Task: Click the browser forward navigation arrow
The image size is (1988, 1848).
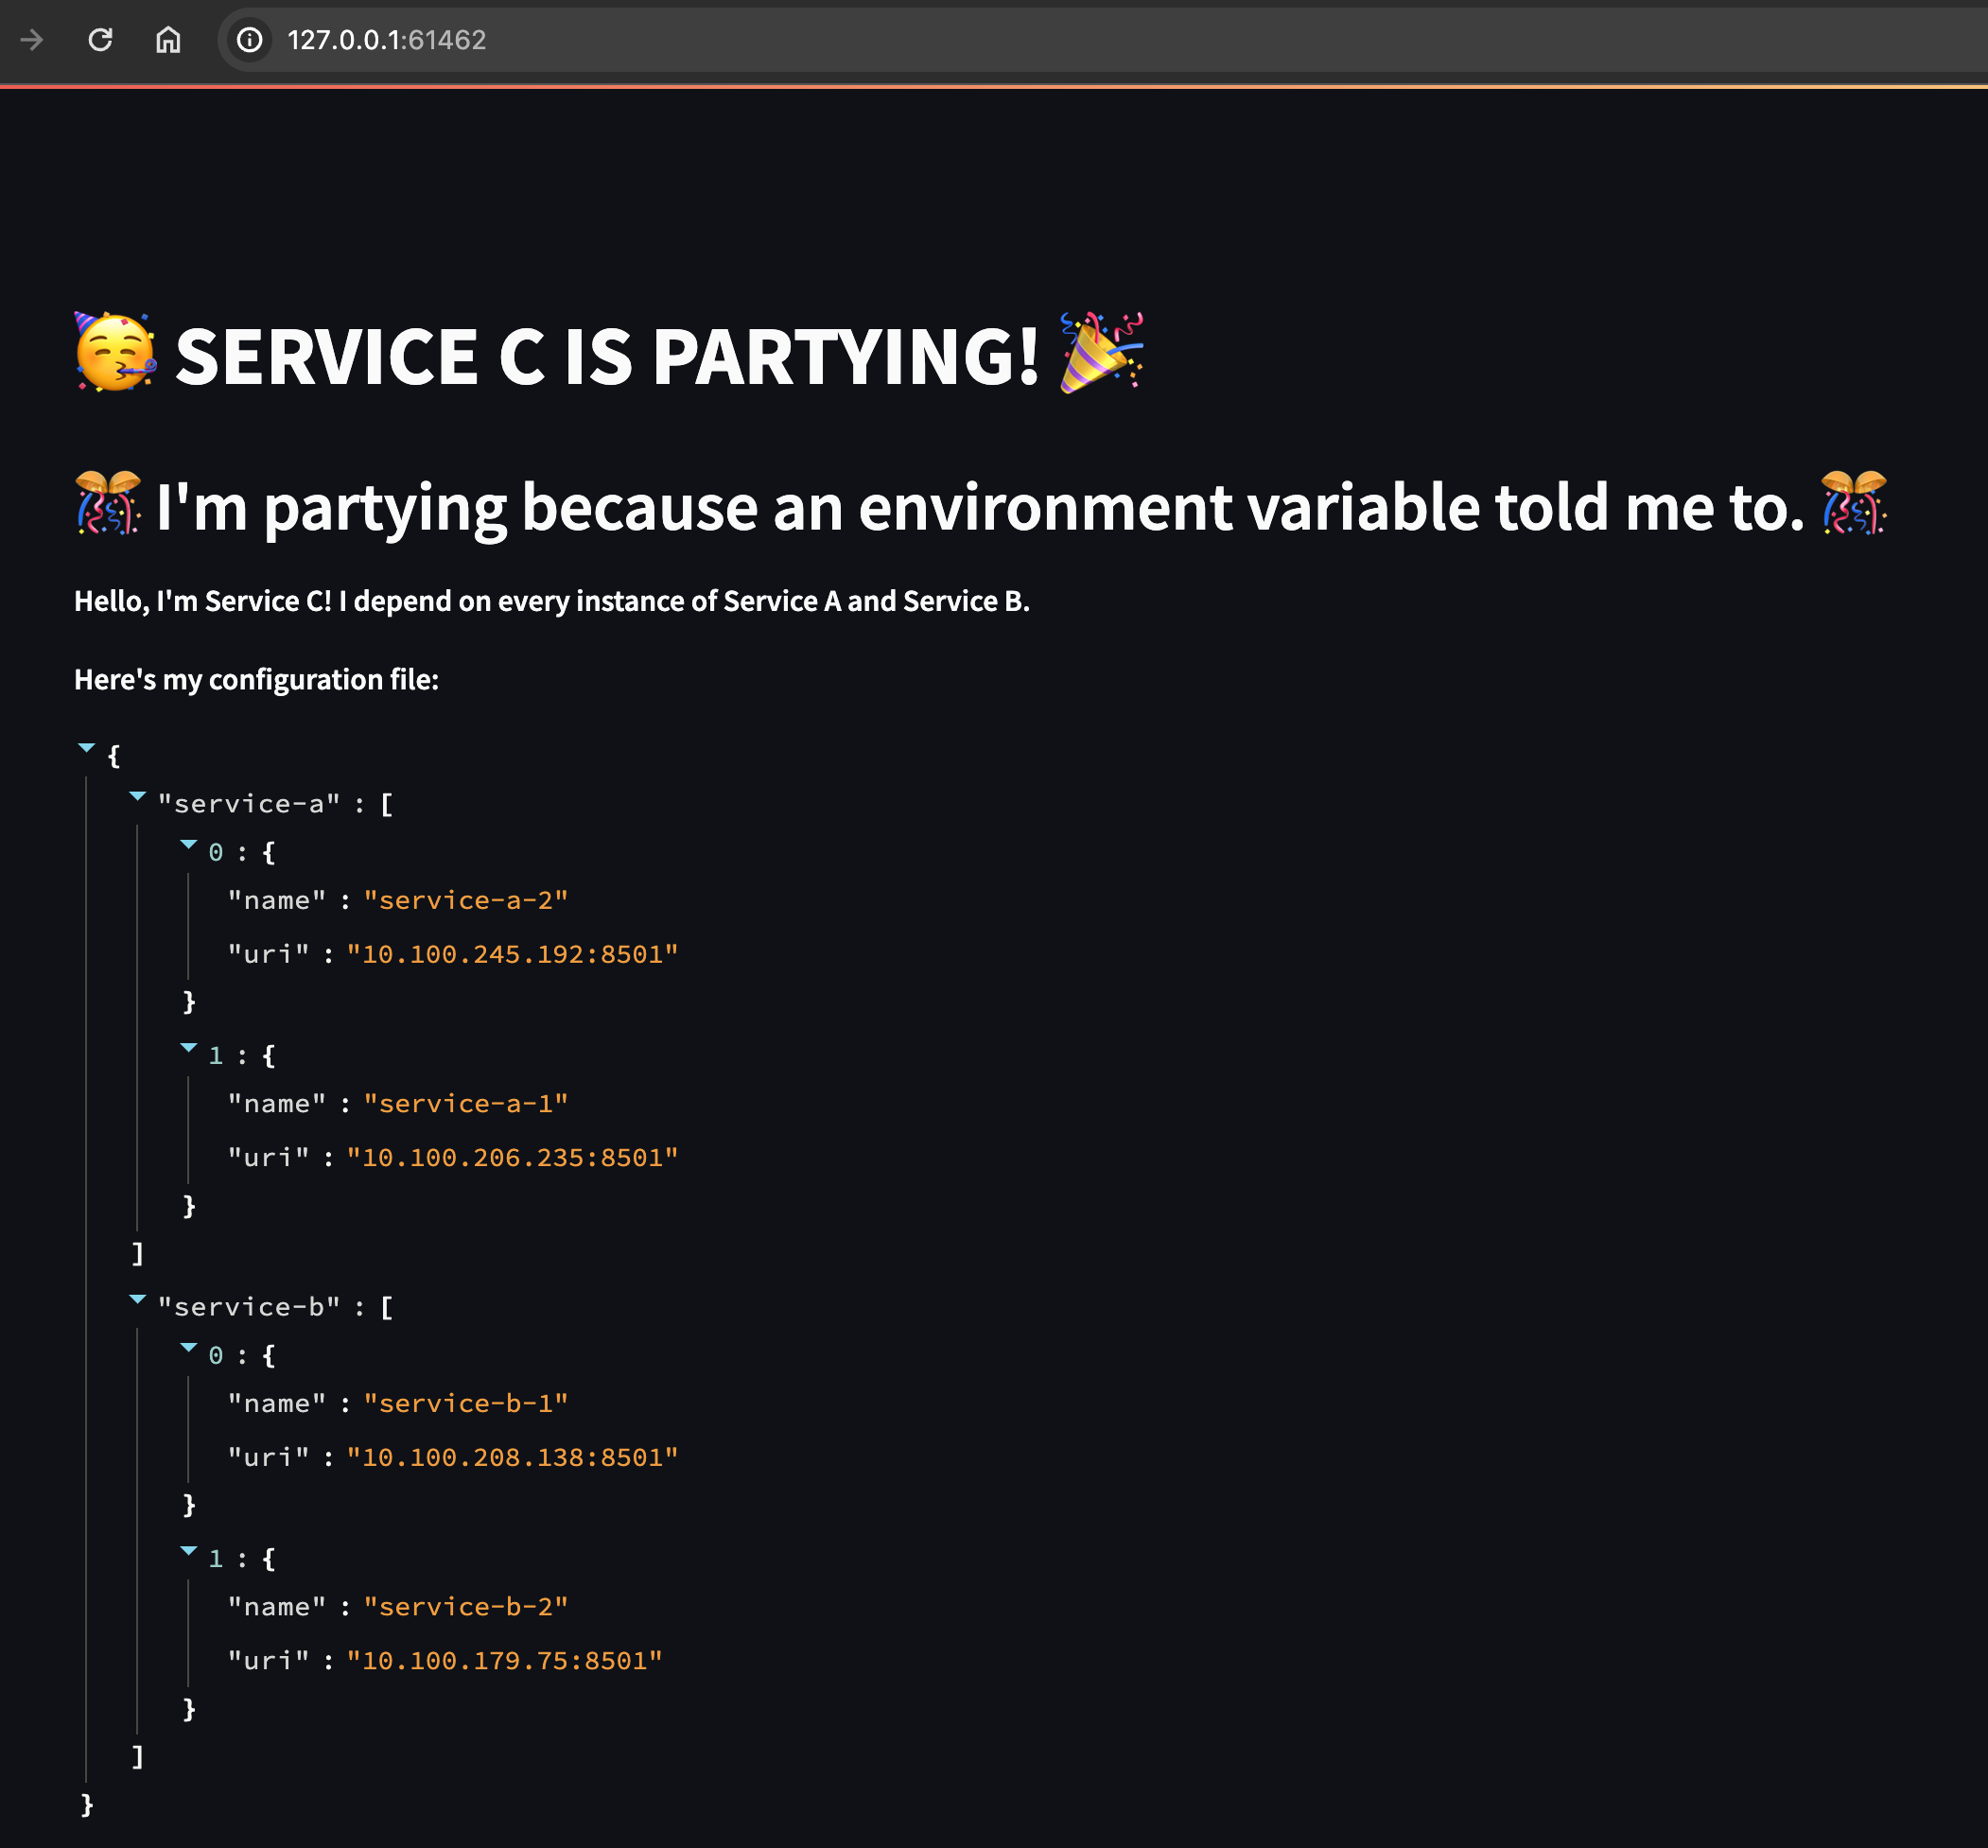Action: click(x=33, y=41)
